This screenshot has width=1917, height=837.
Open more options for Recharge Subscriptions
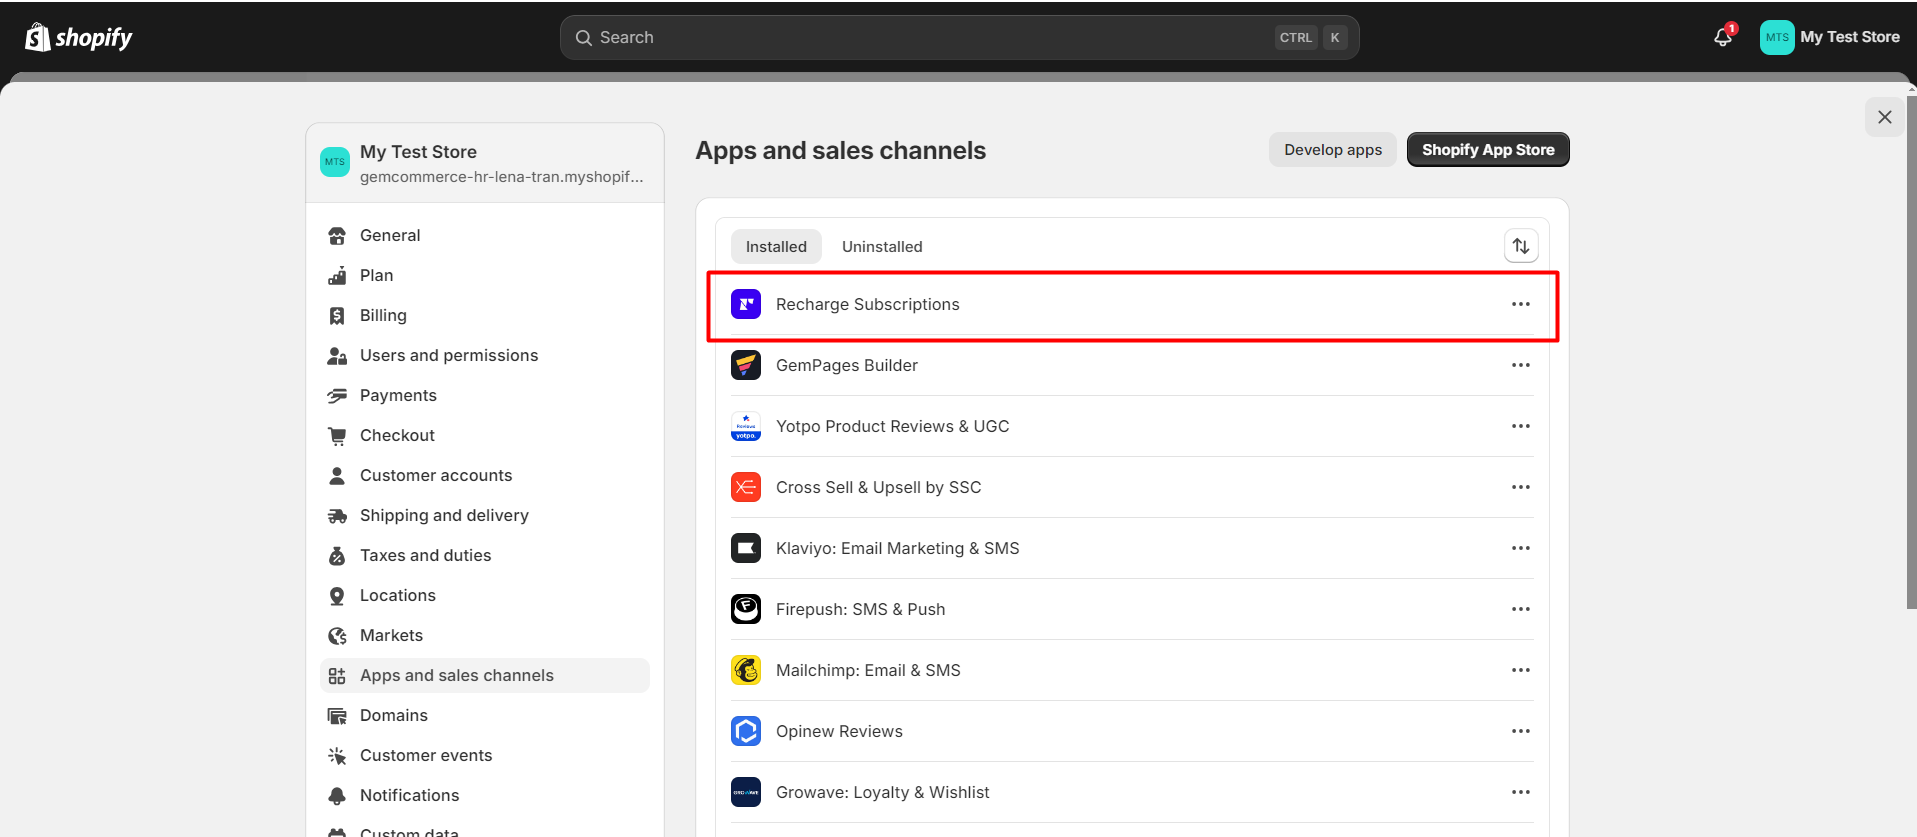coord(1520,304)
